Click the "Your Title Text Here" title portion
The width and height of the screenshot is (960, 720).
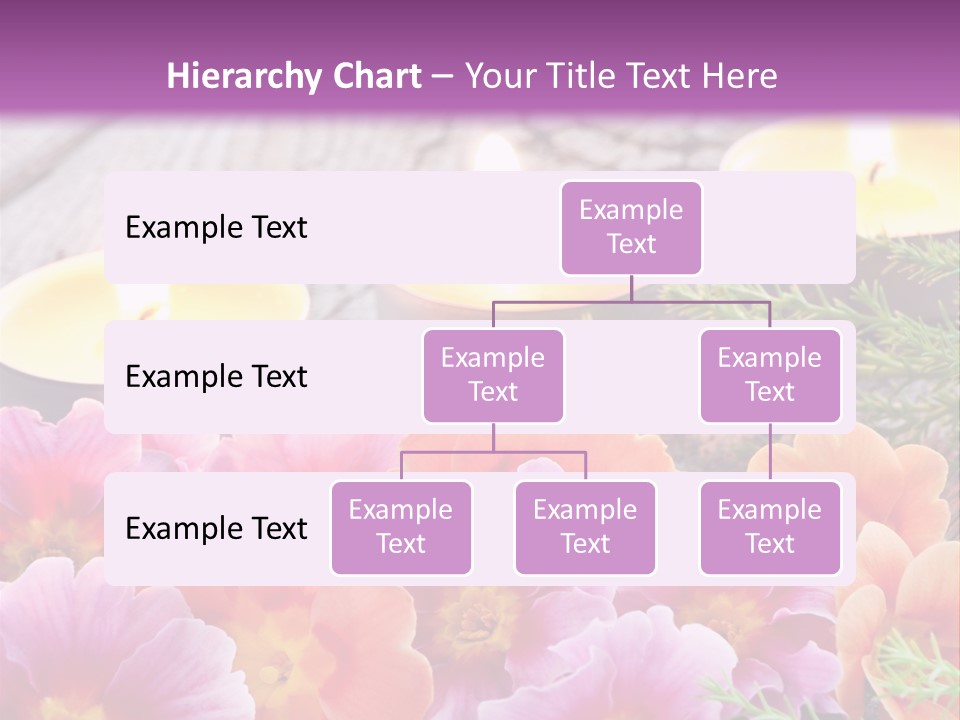coord(621,76)
